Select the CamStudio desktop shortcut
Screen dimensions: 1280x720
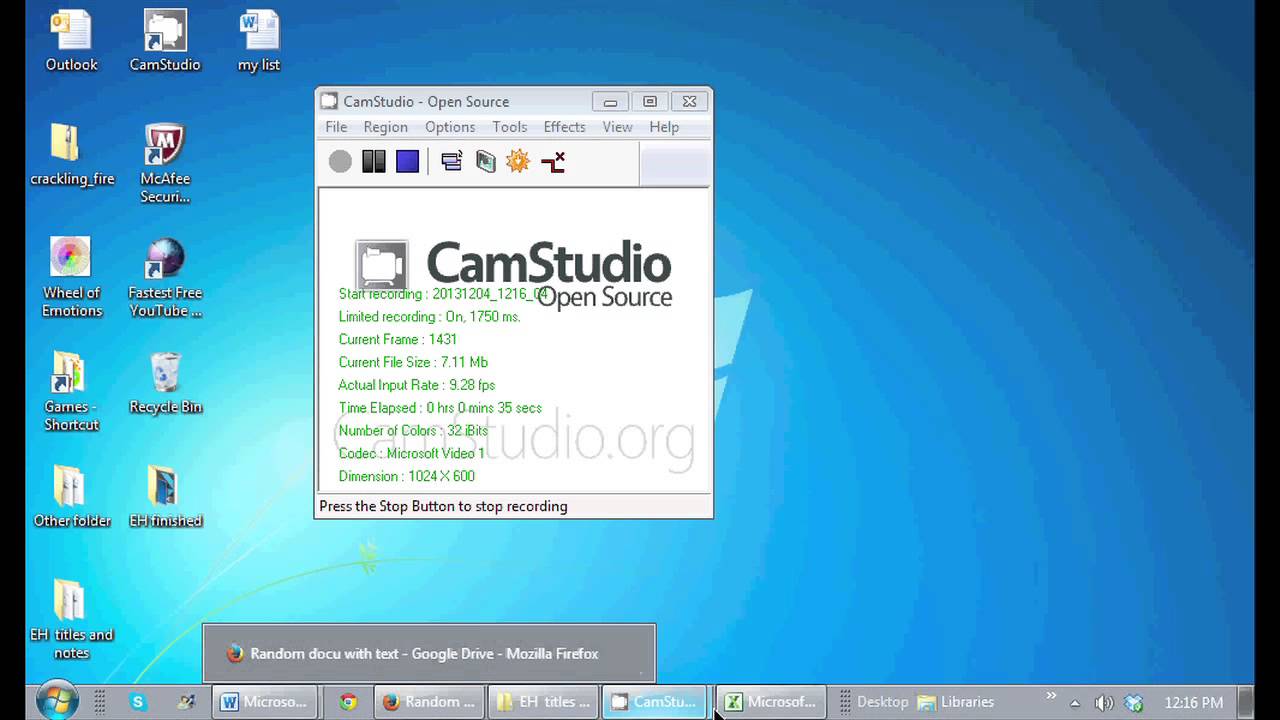[165, 41]
